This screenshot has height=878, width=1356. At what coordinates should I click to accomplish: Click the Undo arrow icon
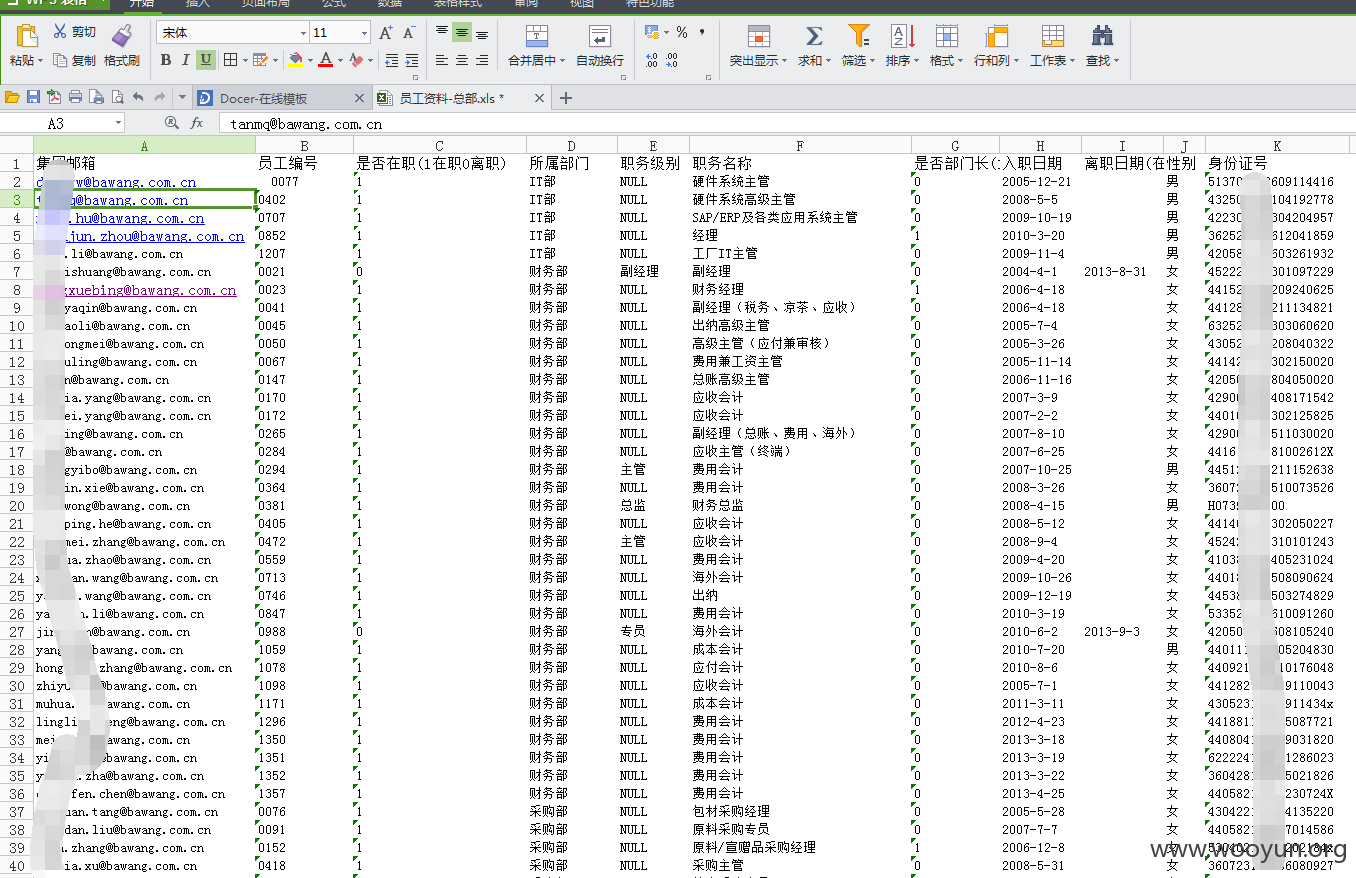click(138, 97)
